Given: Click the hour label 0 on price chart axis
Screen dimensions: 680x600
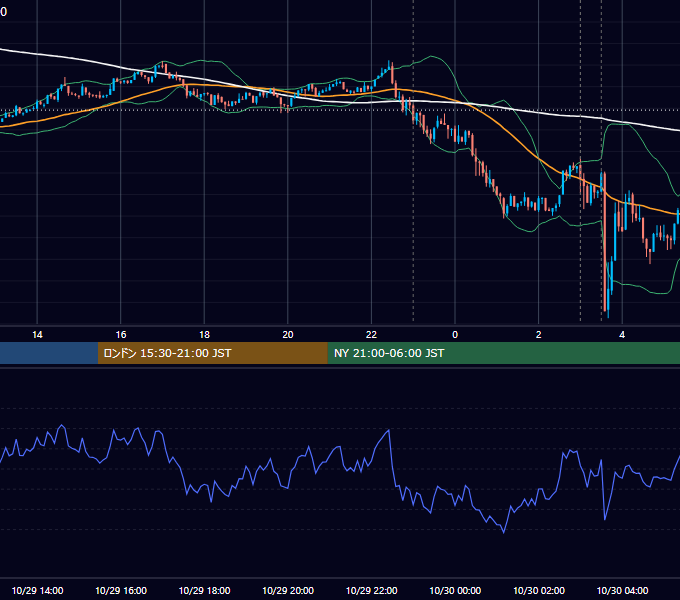Looking at the screenshot, I should 455,335.
